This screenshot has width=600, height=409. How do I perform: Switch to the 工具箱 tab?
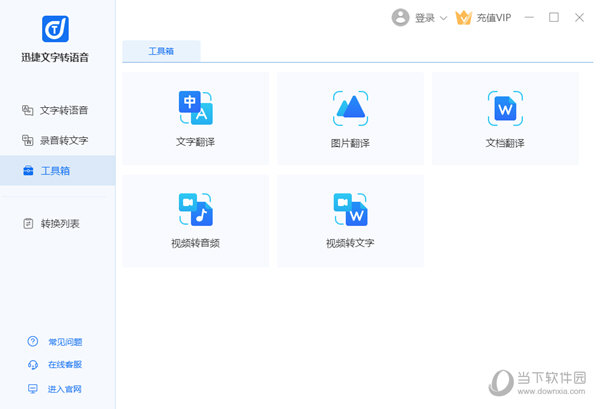click(161, 51)
